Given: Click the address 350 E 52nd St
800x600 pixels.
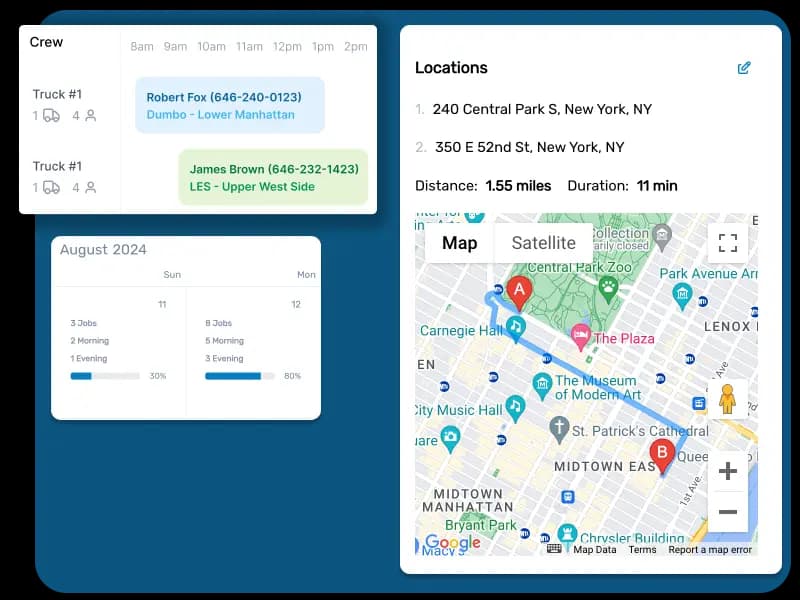Looking at the screenshot, I should coord(530,147).
